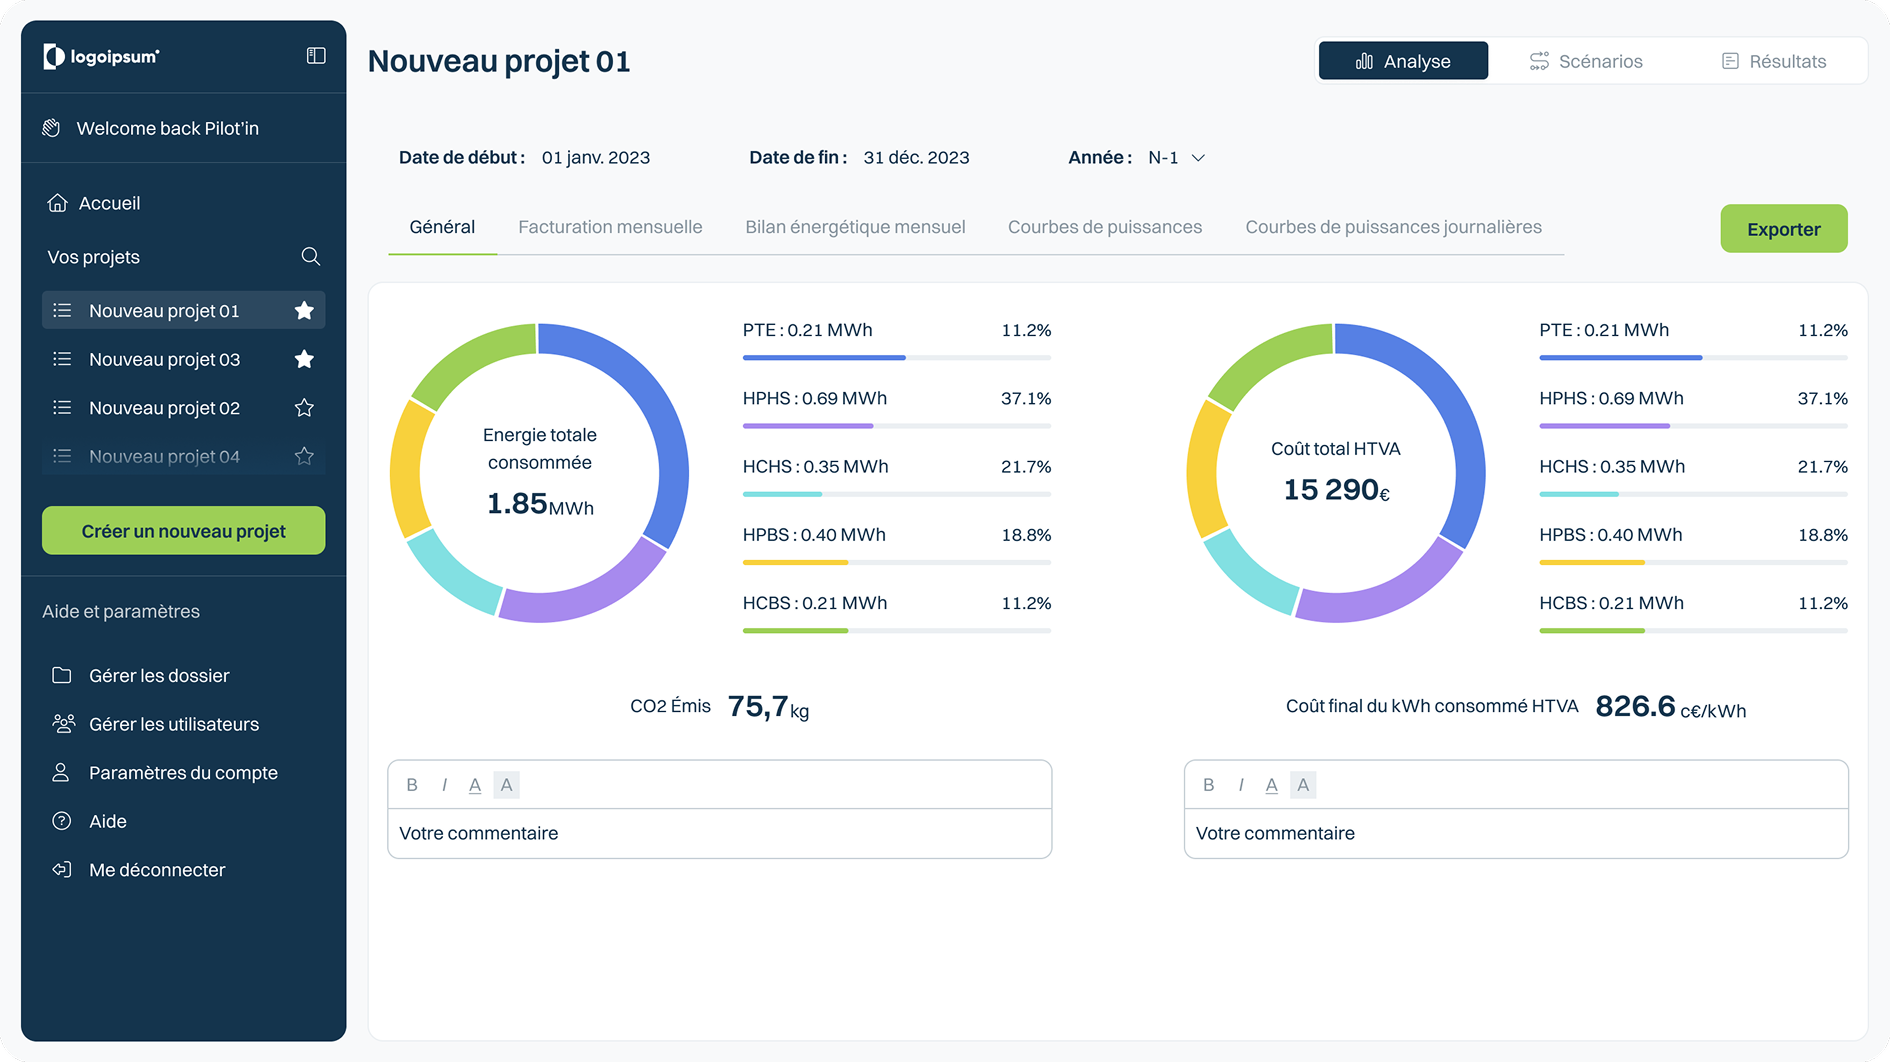Click Créer un nouveau projet button
Screen dimensions: 1890x1062
tap(184, 530)
